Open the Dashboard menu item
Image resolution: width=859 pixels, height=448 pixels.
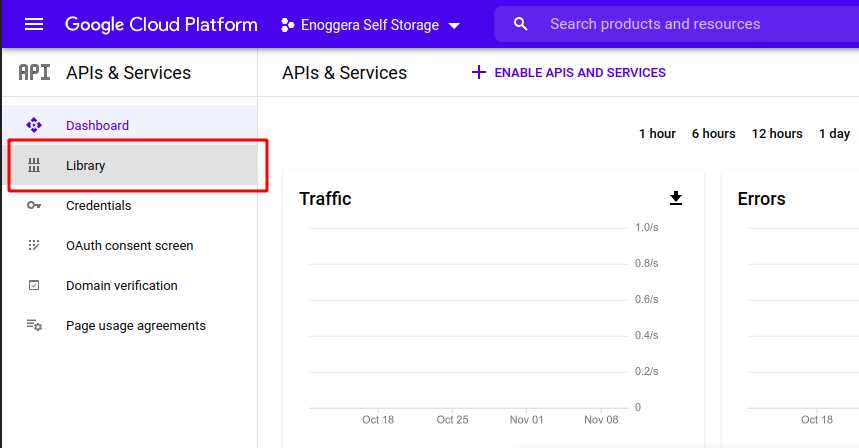[130, 125]
